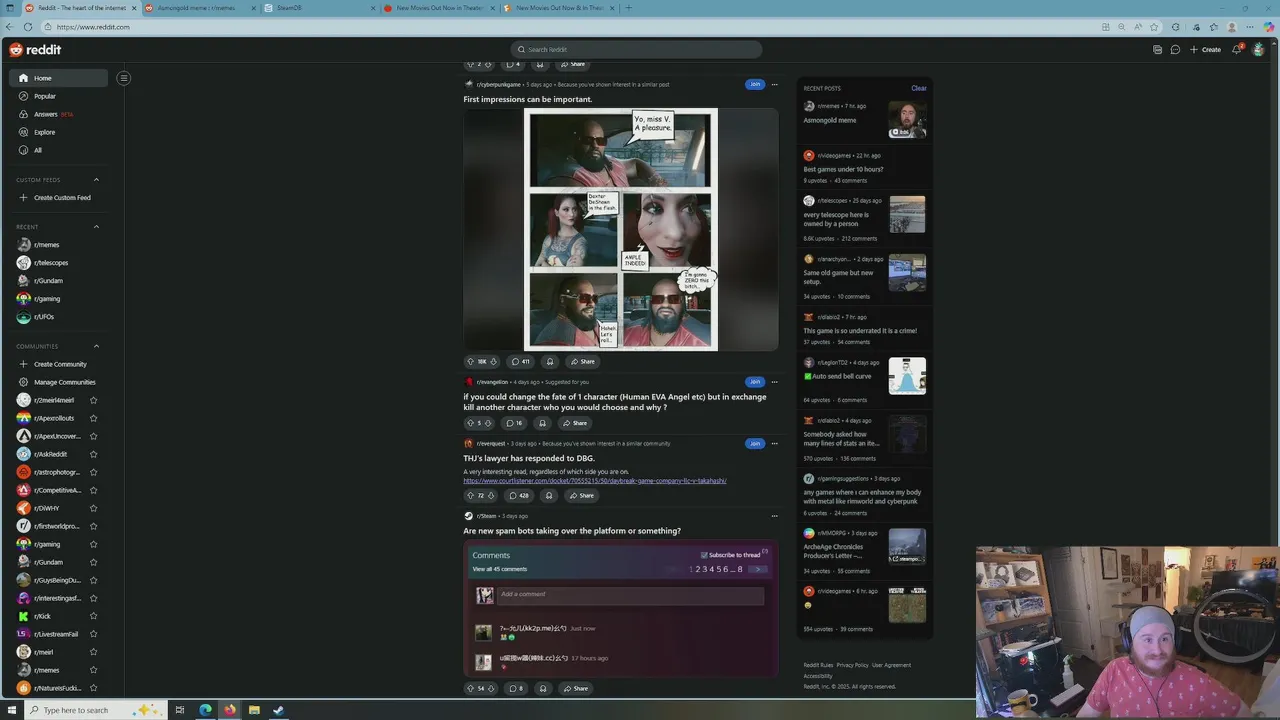Viewport: 1280px width, 720px height.
Task: Collapse the sidebar with the hamburger button
Action: coord(124,78)
